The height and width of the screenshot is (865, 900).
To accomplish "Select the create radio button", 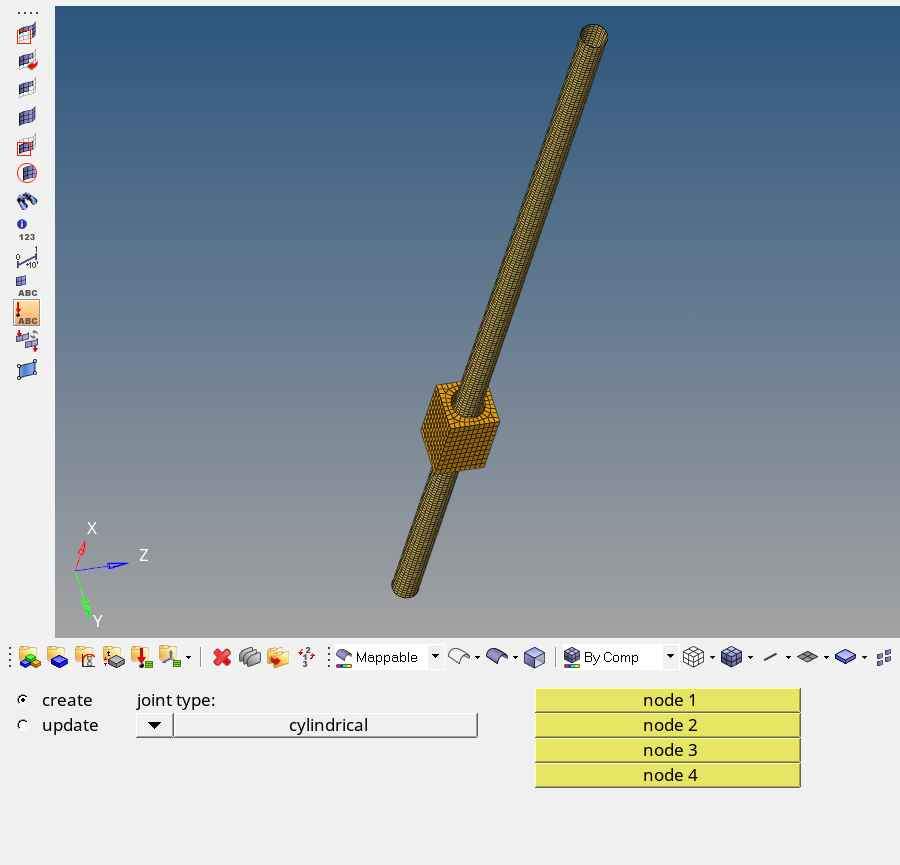I will tap(23, 700).
